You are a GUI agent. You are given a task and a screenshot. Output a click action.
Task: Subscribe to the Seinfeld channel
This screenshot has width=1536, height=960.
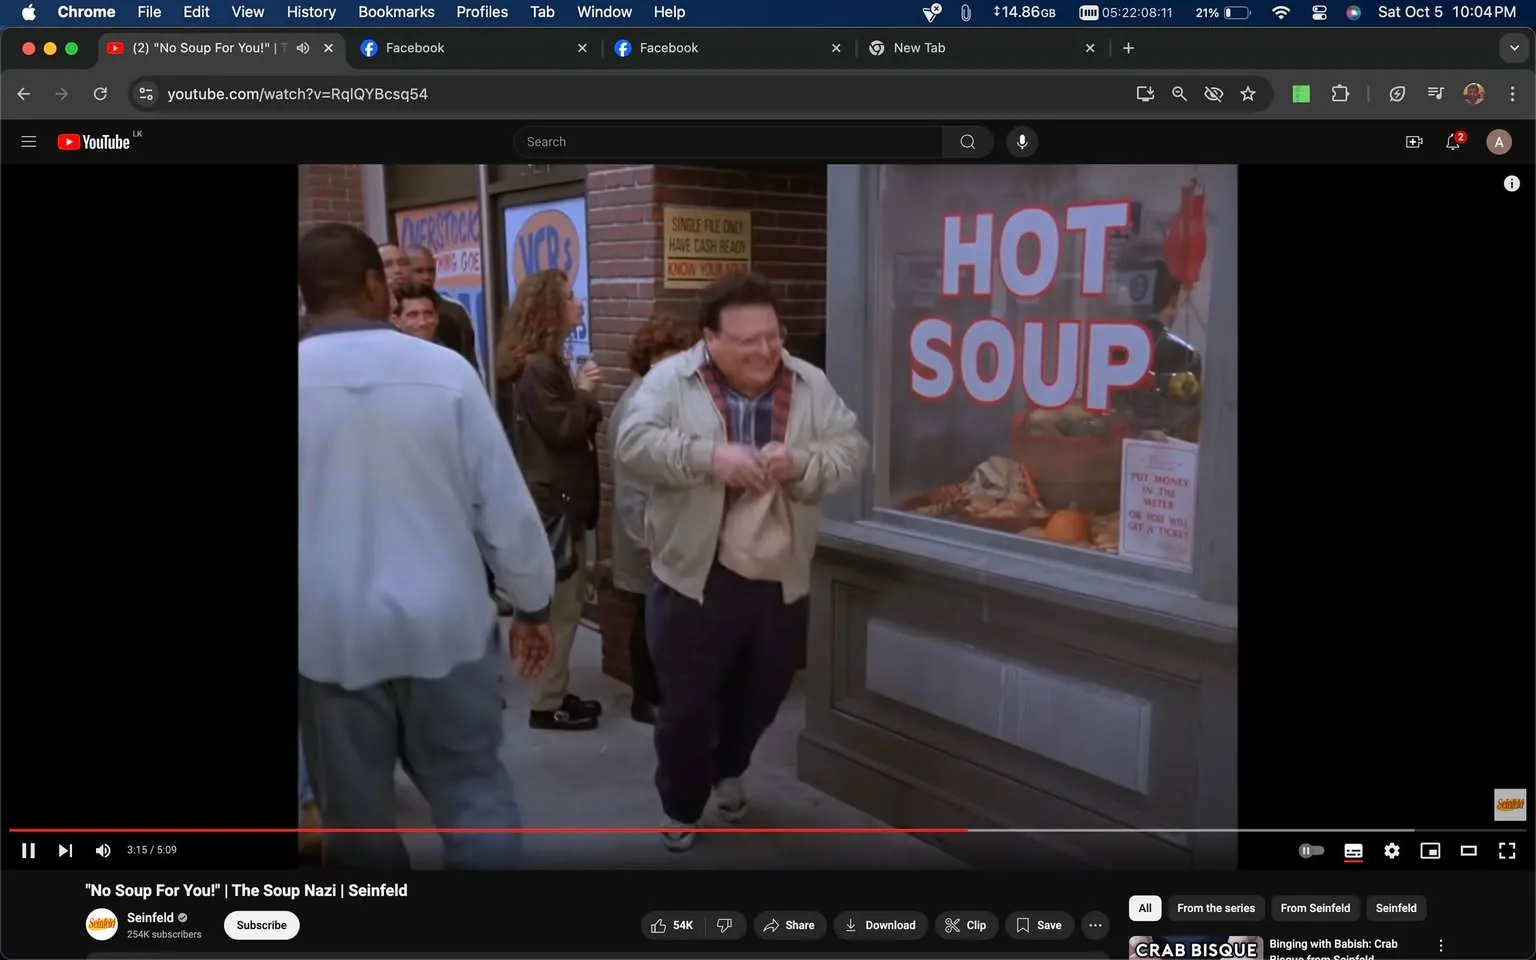coord(260,925)
